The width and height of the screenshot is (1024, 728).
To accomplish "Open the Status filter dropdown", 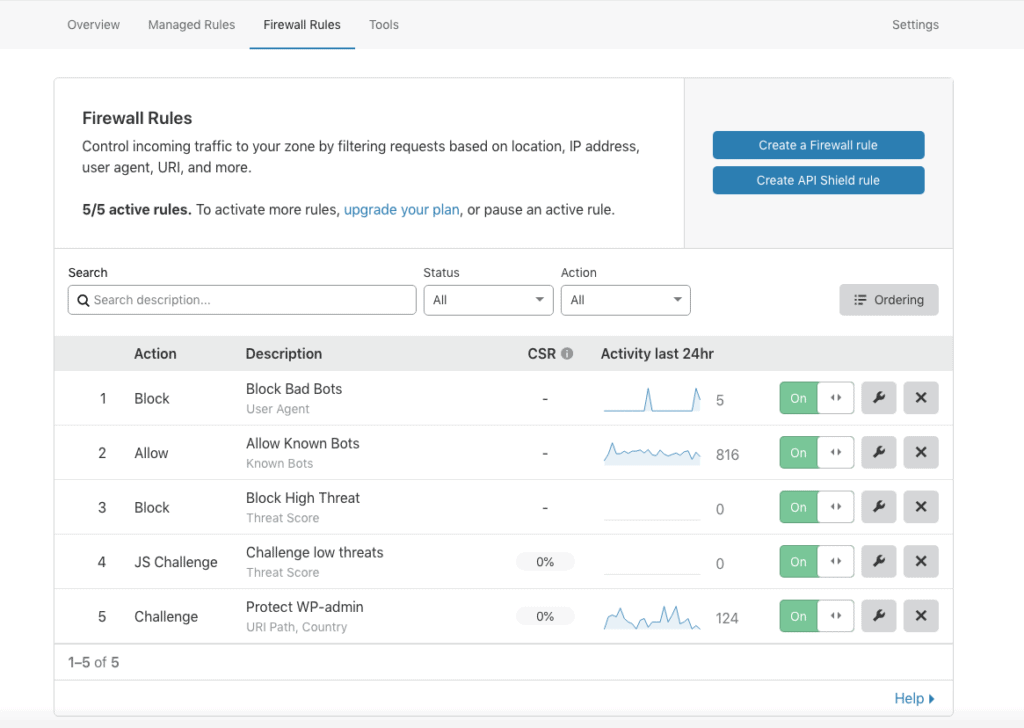I will 488,300.
